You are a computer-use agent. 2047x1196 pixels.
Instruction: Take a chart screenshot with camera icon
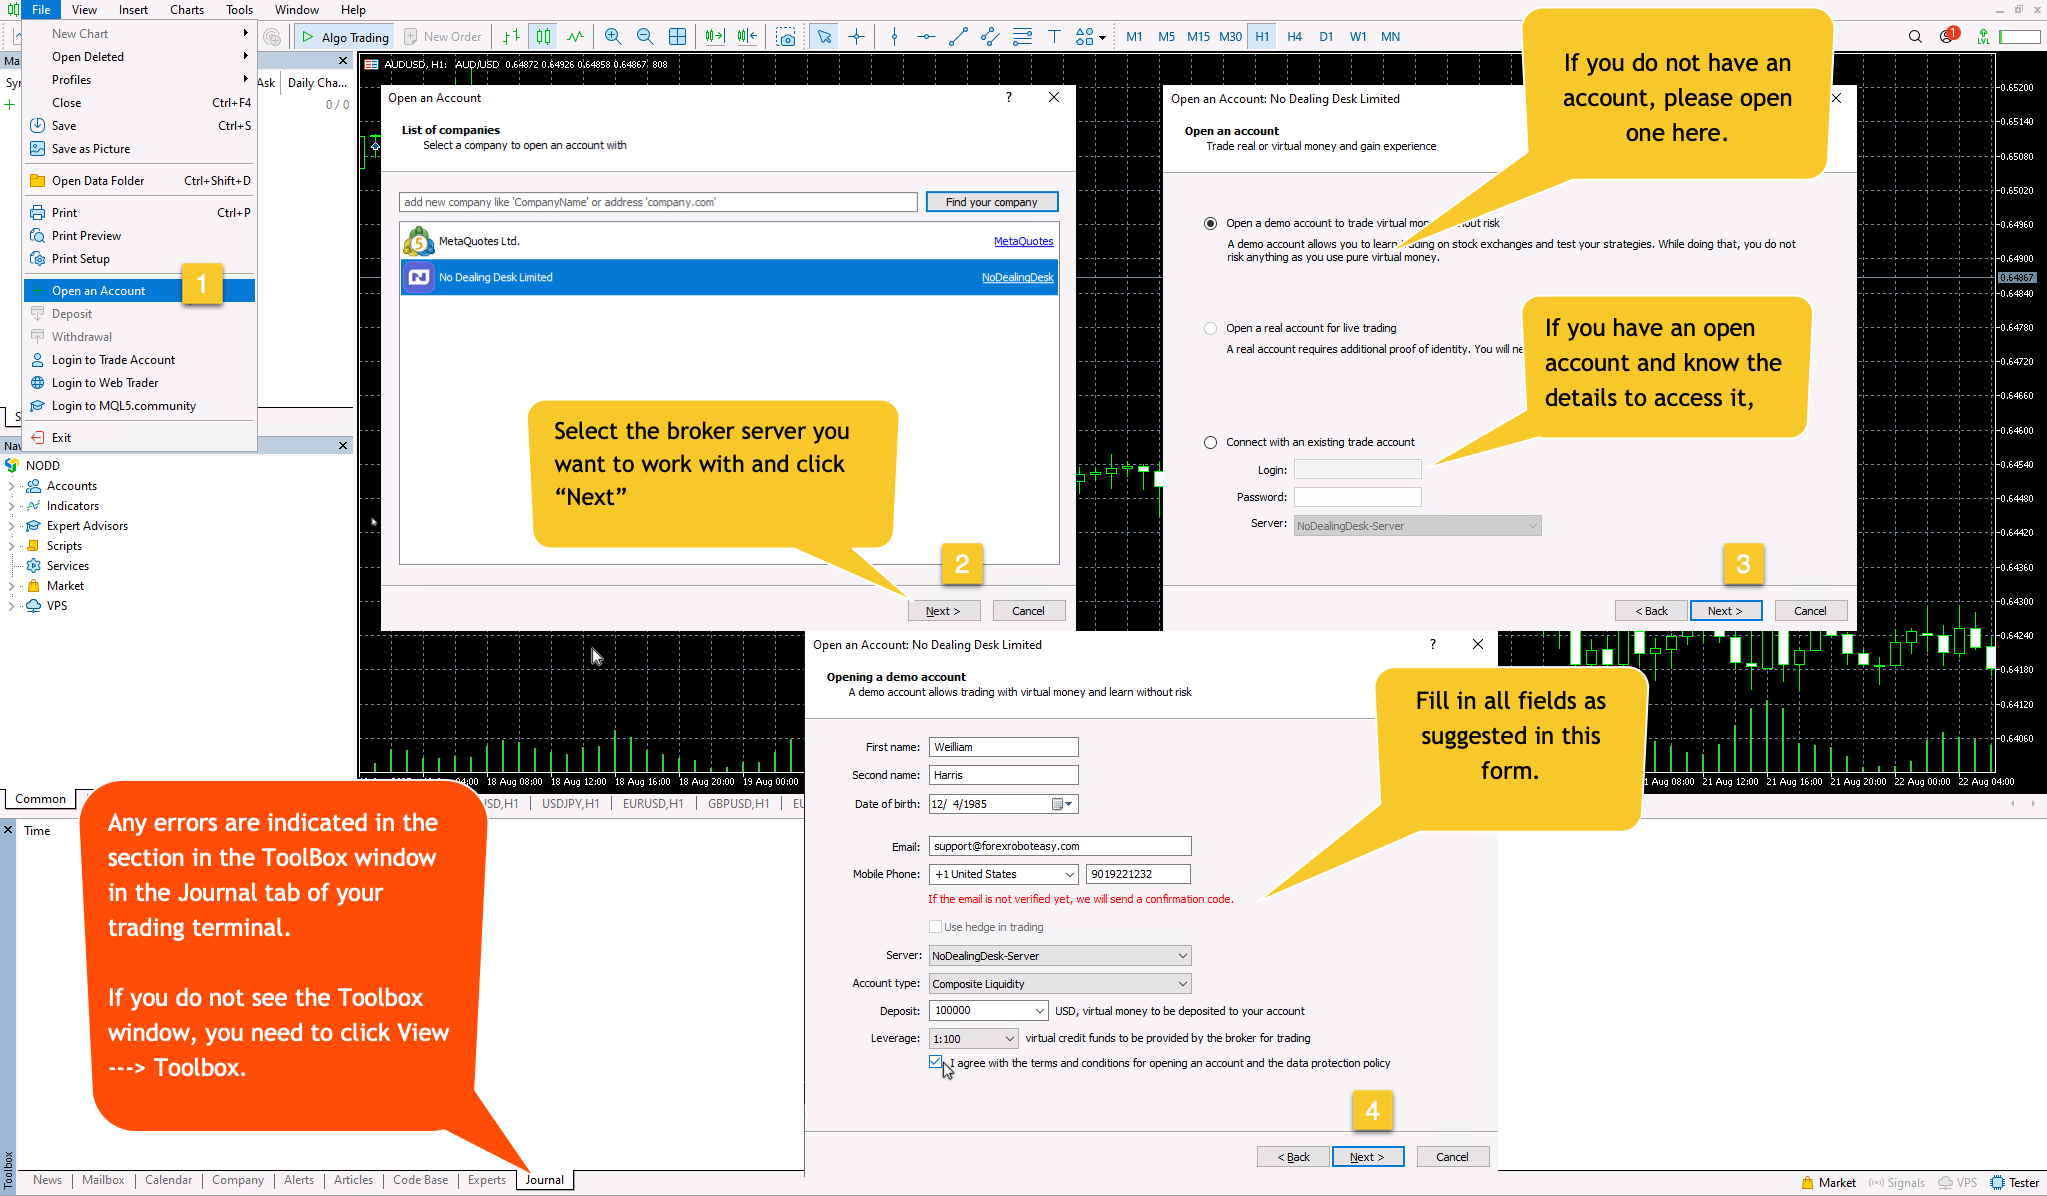pos(787,37)
